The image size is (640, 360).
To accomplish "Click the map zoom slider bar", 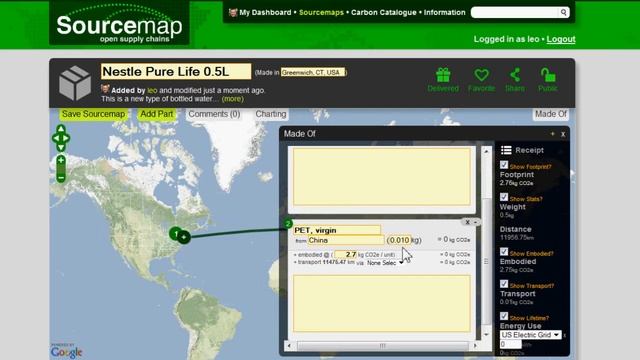I will 61,169.
